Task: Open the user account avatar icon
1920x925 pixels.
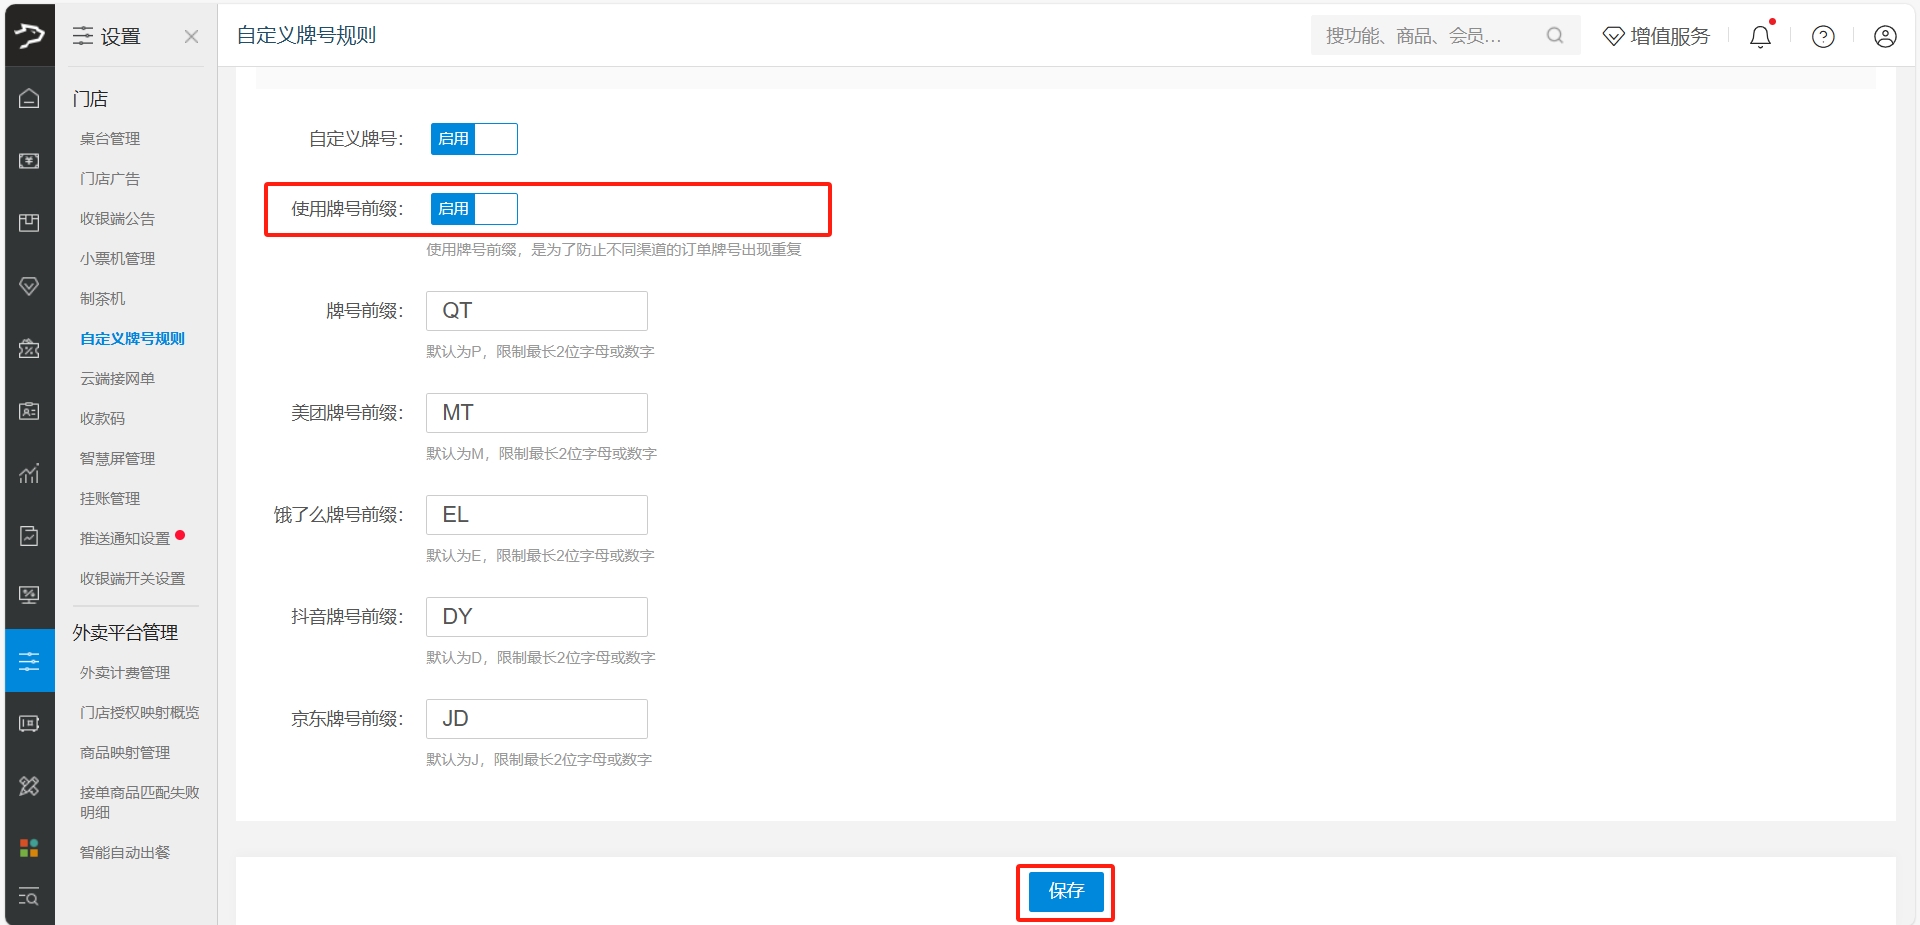Action: click(x=1885, y=36)
